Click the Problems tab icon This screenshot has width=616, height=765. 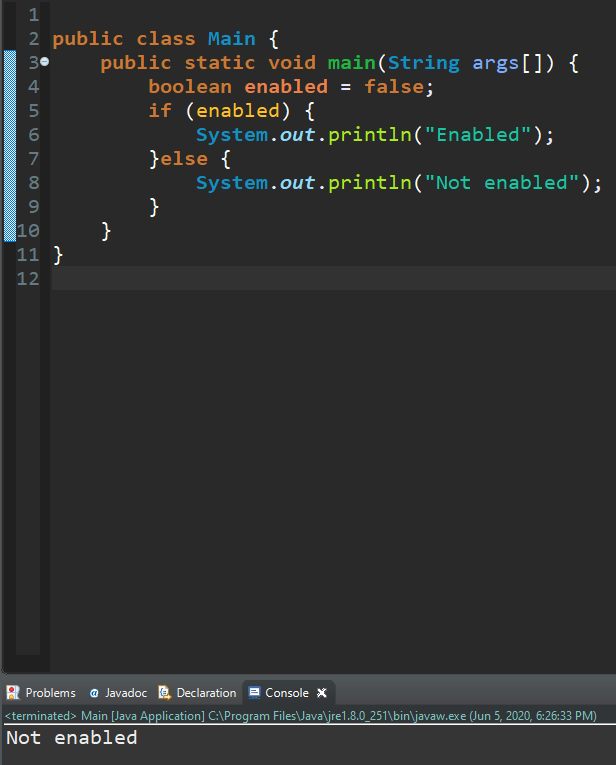[x=13, y=692]
